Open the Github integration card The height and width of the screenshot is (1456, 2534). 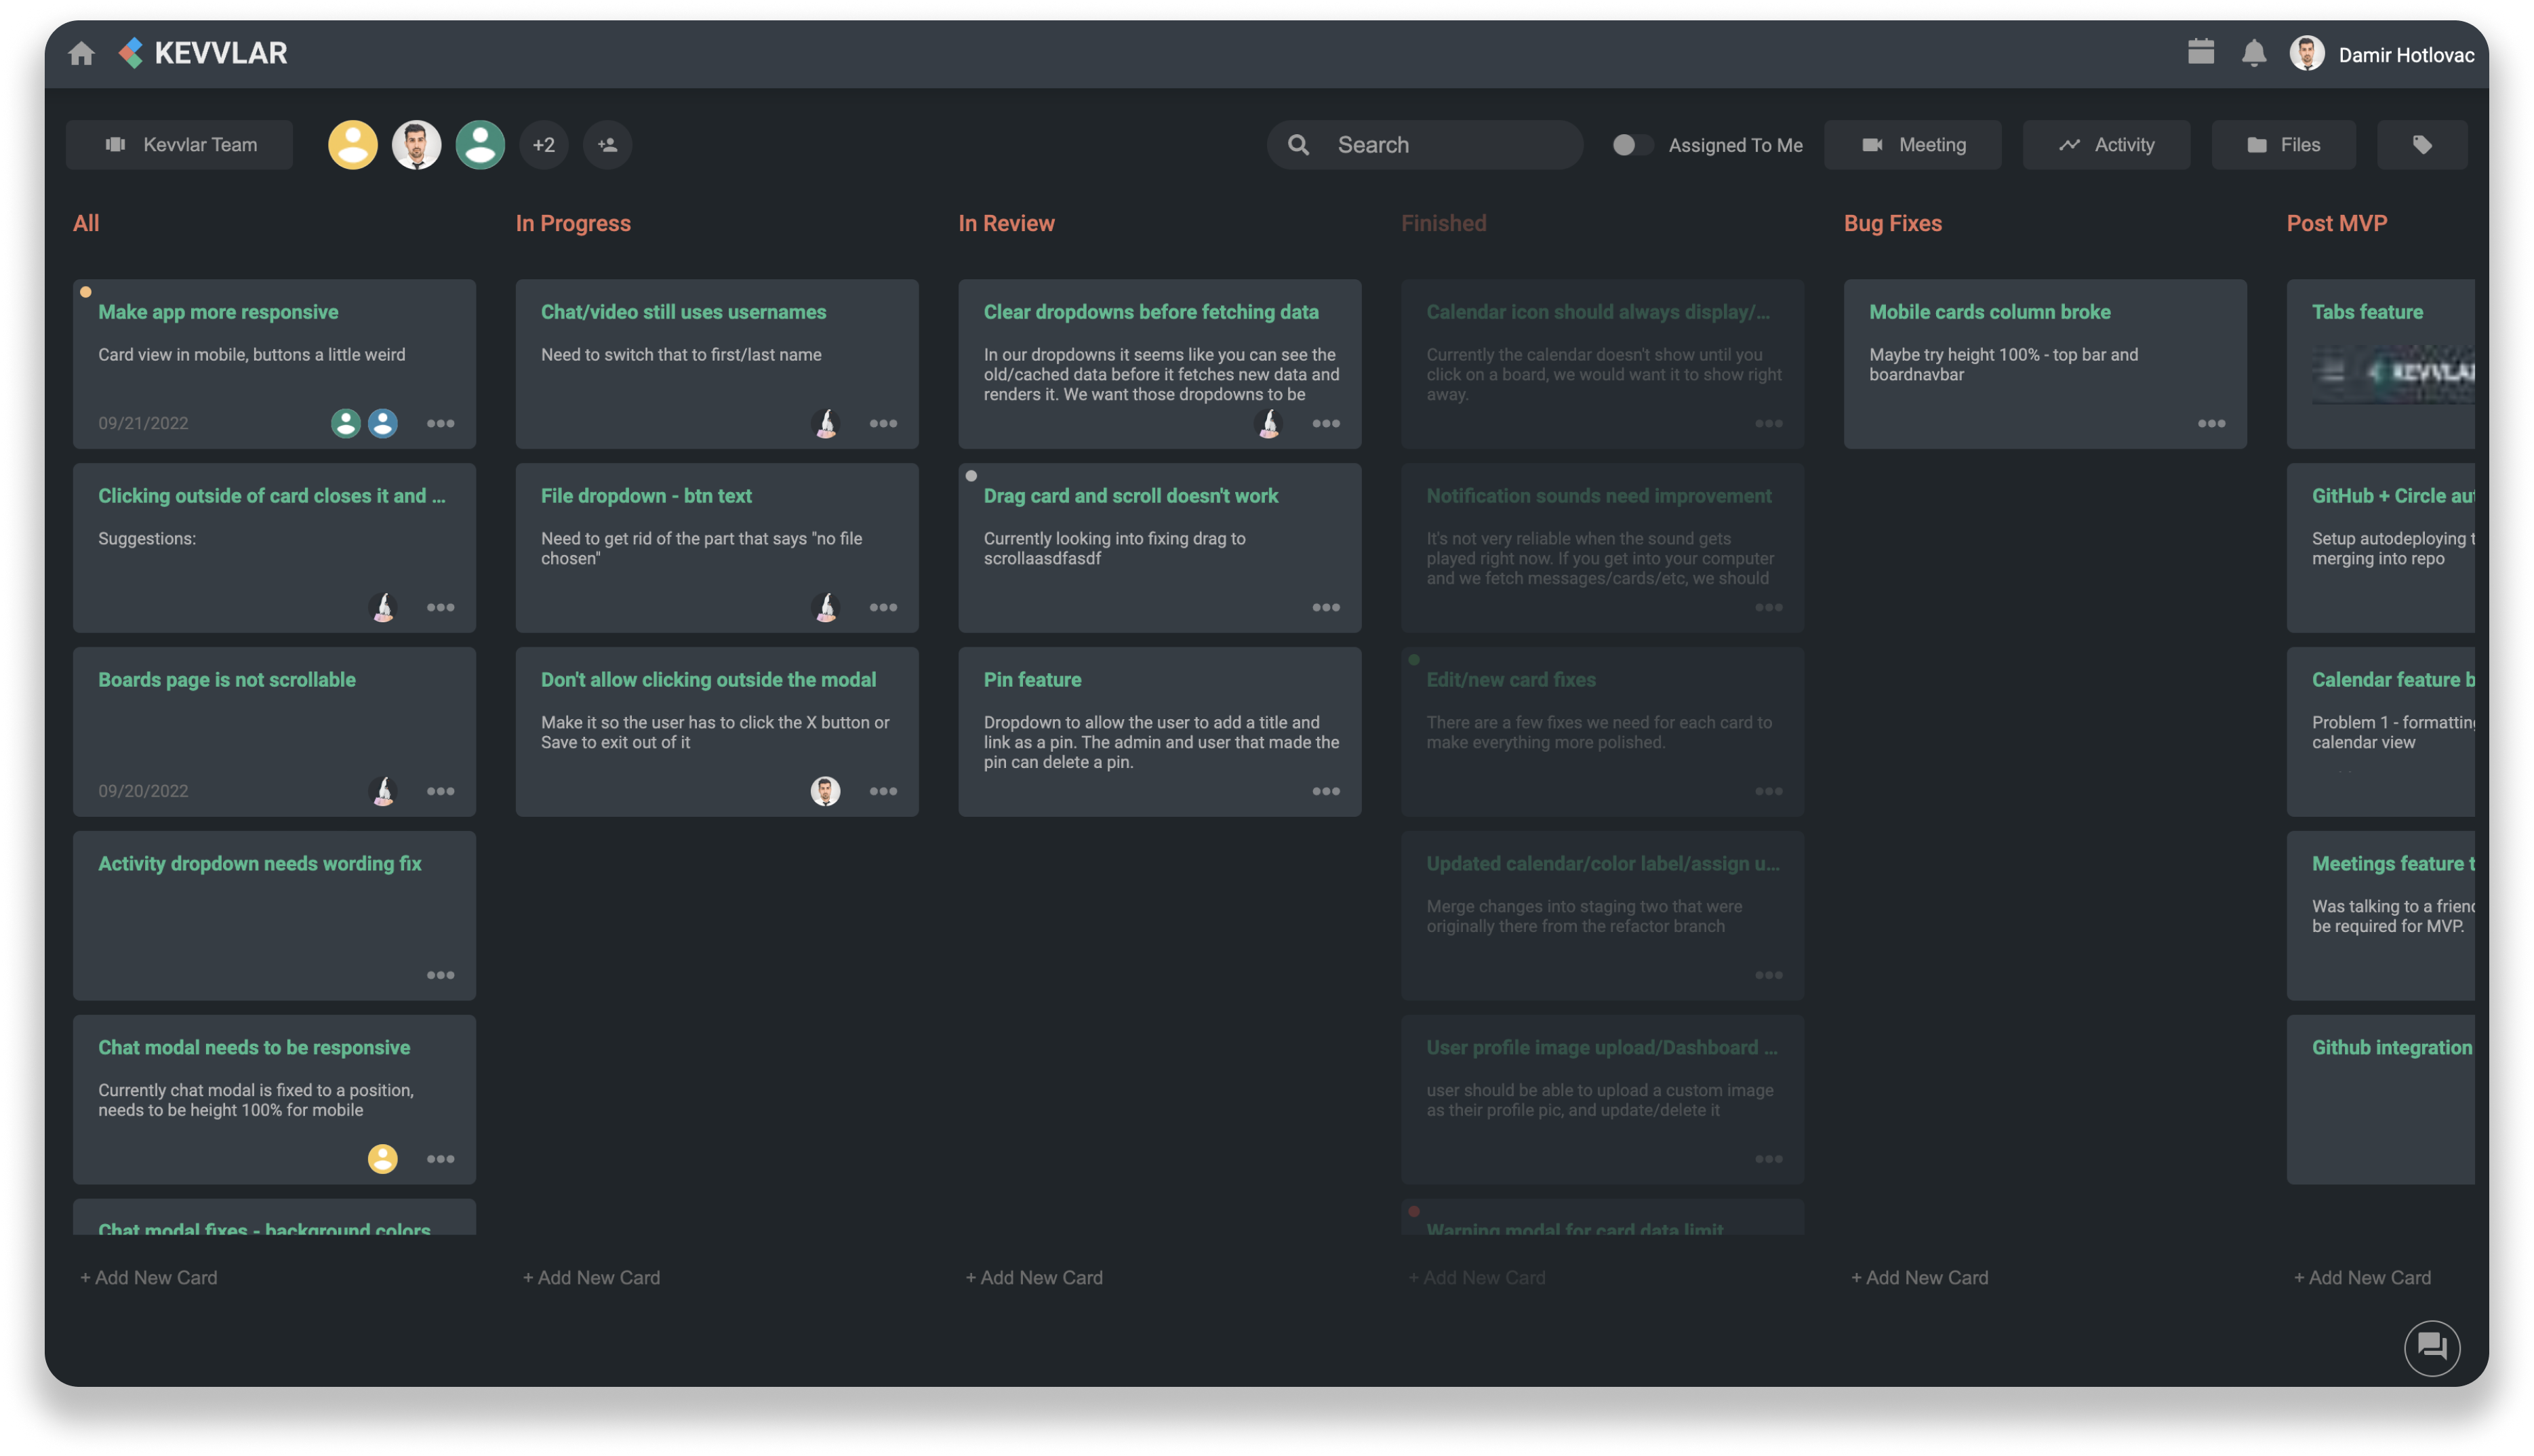[2380, 1100]
